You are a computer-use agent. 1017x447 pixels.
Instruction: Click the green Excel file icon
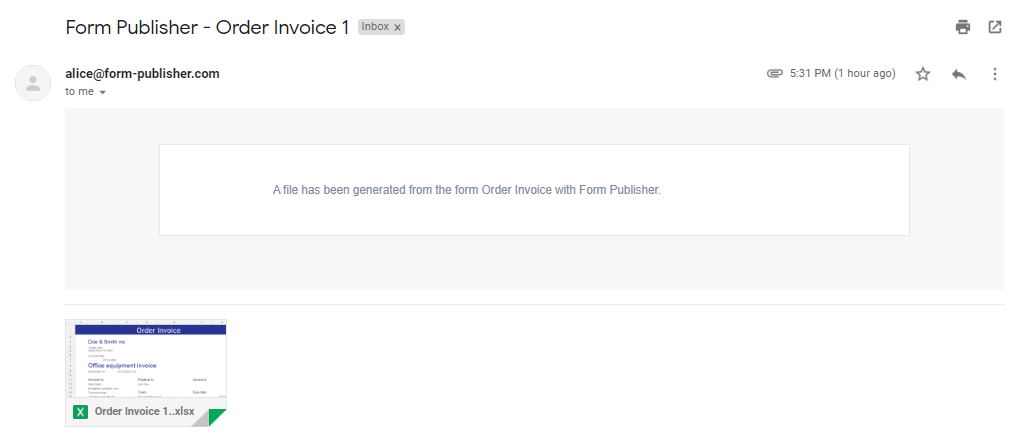pos(80,412)
